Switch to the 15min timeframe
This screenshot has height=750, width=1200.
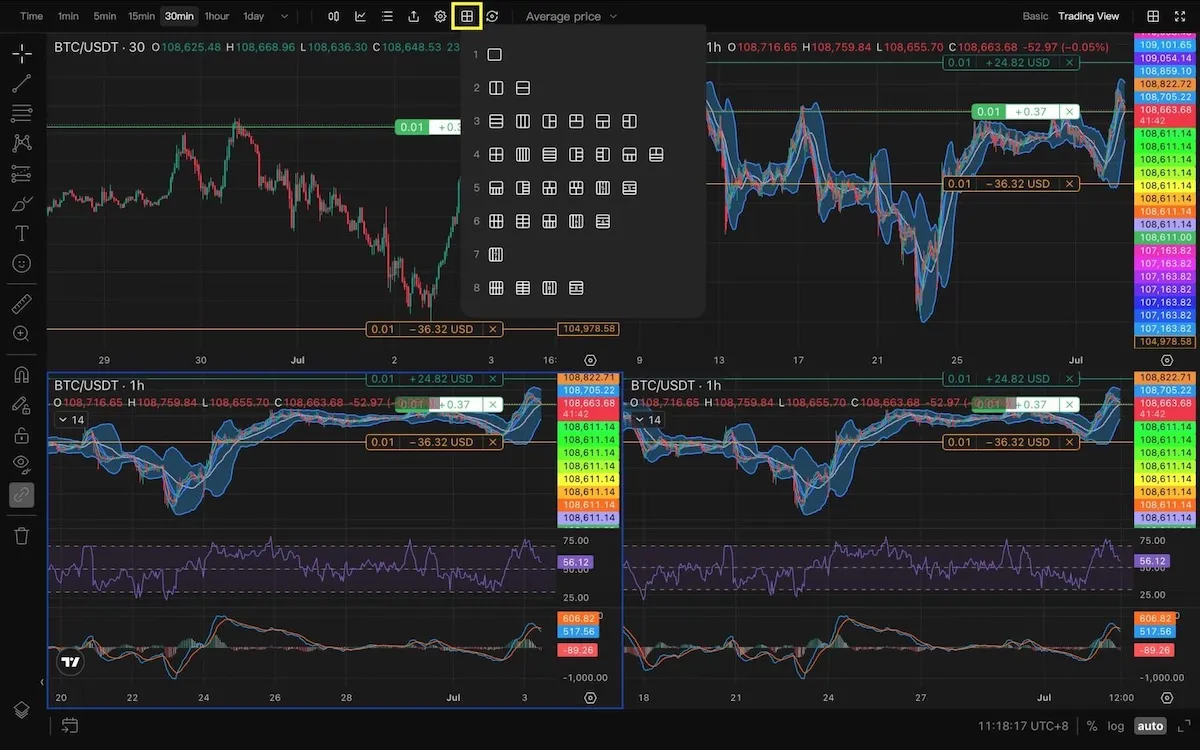pyautogui.click(x=142, y=16)
